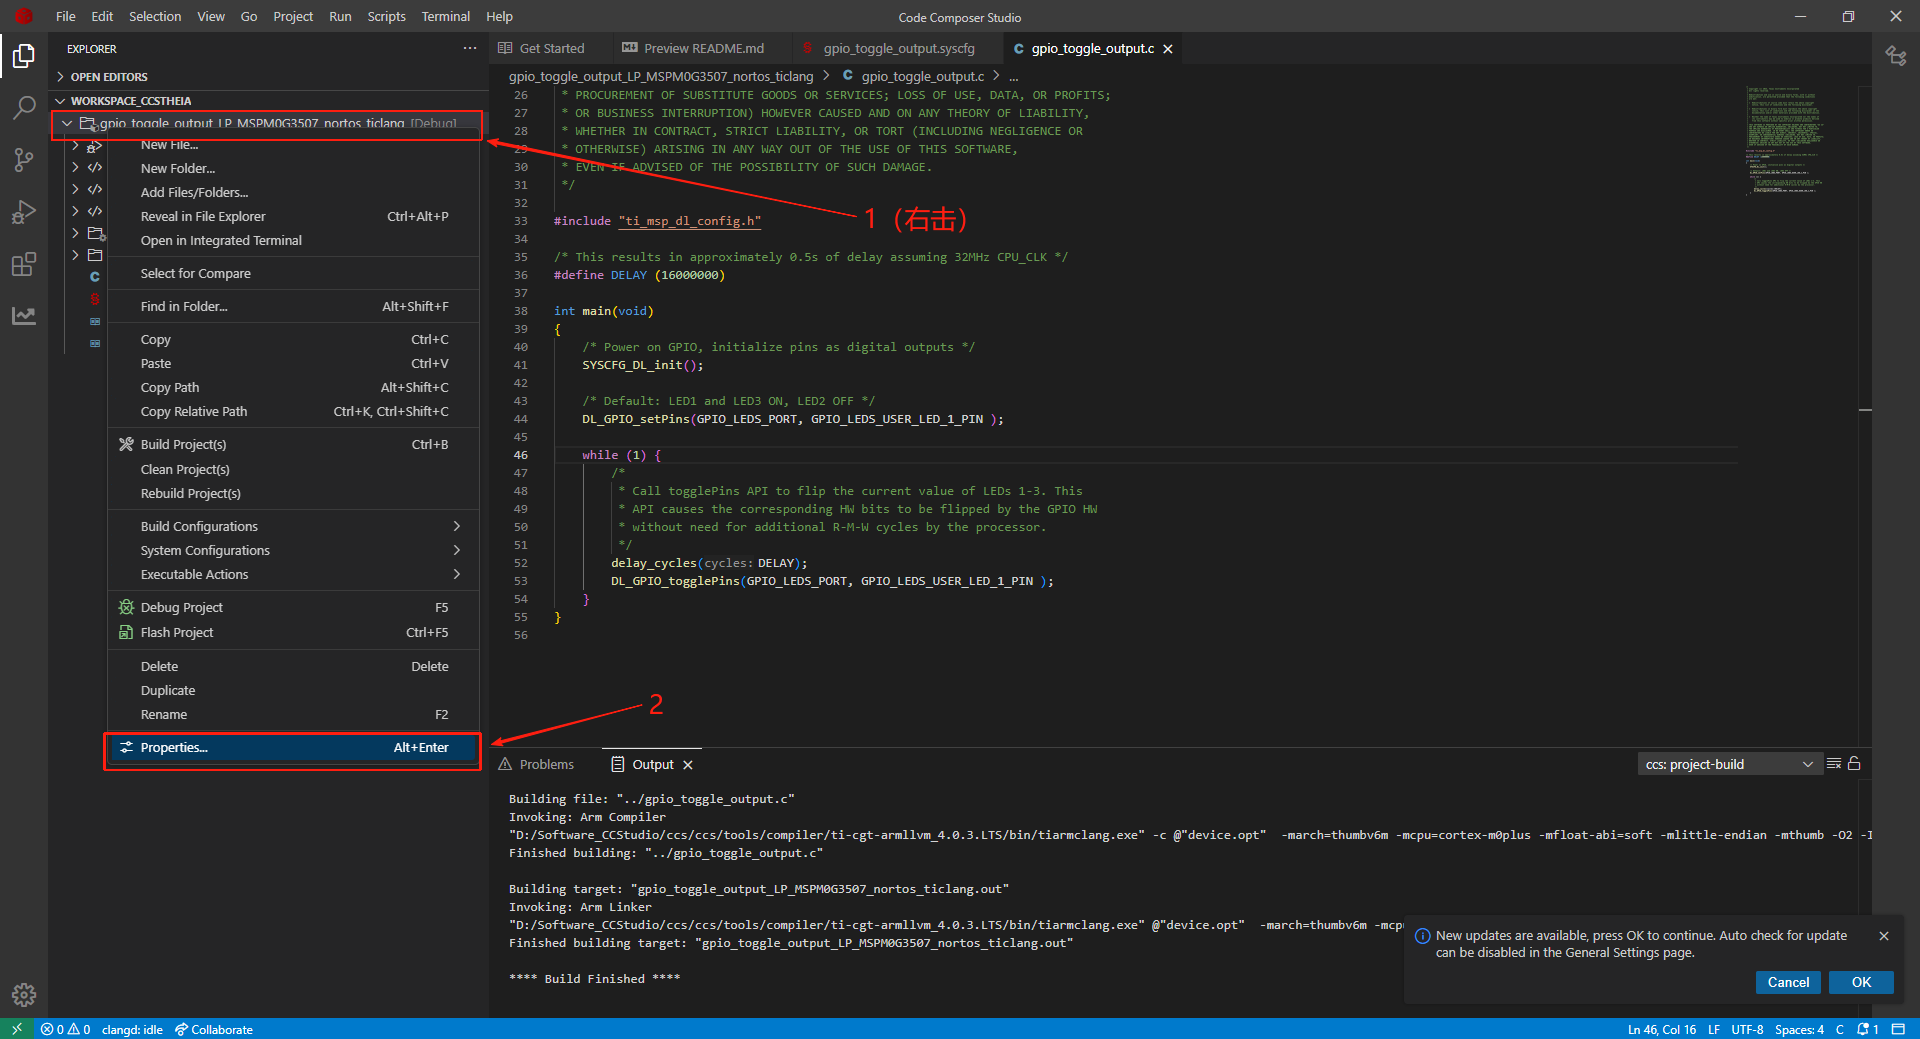1920x1039 pixels.
Task: Open the ccs: project-build output channel dropdown
Action: (x=1729, y=764)
